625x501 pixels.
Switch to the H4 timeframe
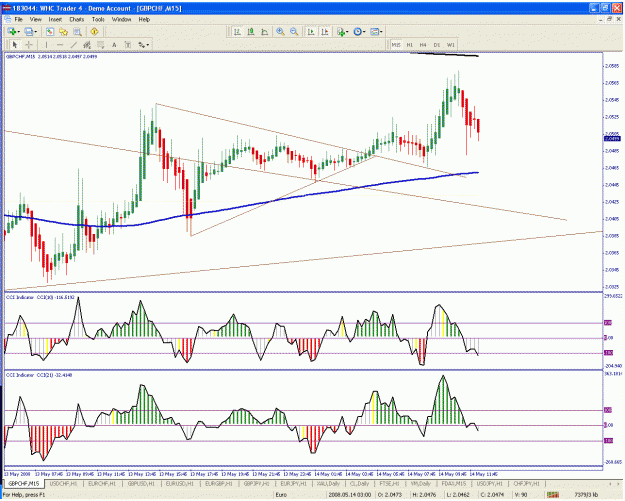click(423, 45)
